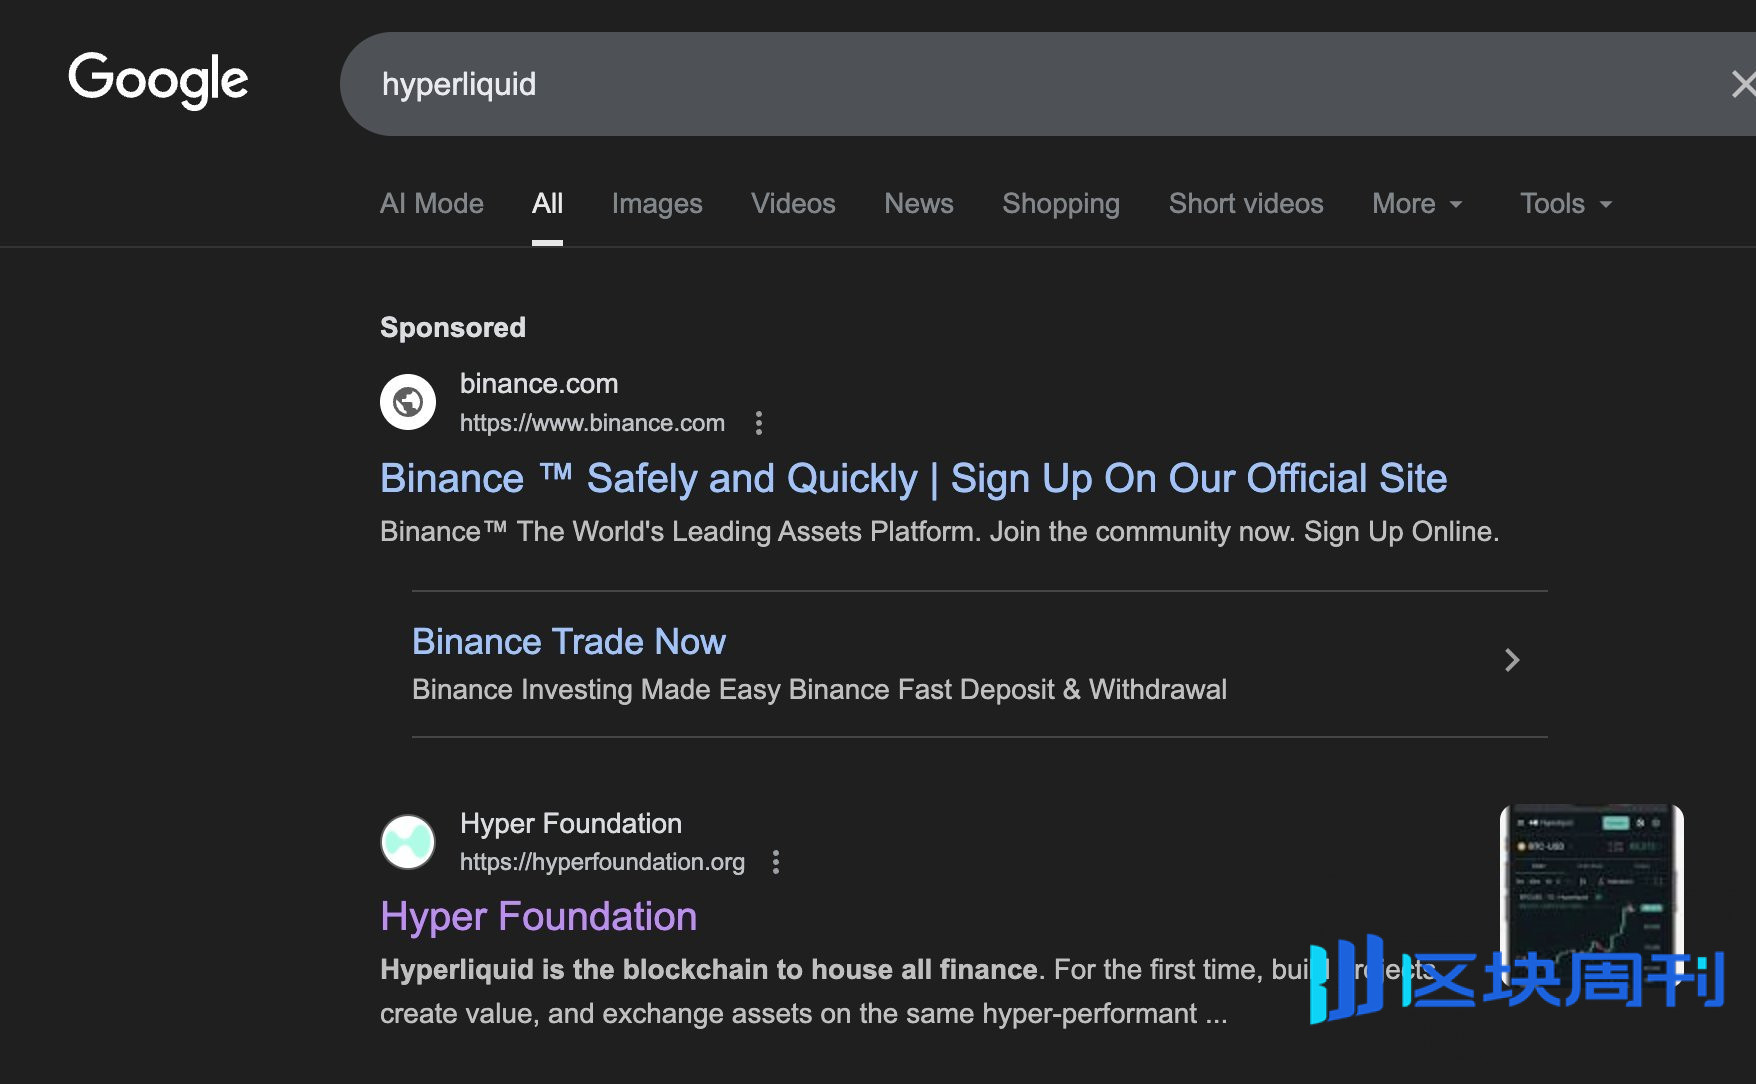1756x1084 pixels.
Task: Click the Binance ad description text
Action: click(939, 531)
